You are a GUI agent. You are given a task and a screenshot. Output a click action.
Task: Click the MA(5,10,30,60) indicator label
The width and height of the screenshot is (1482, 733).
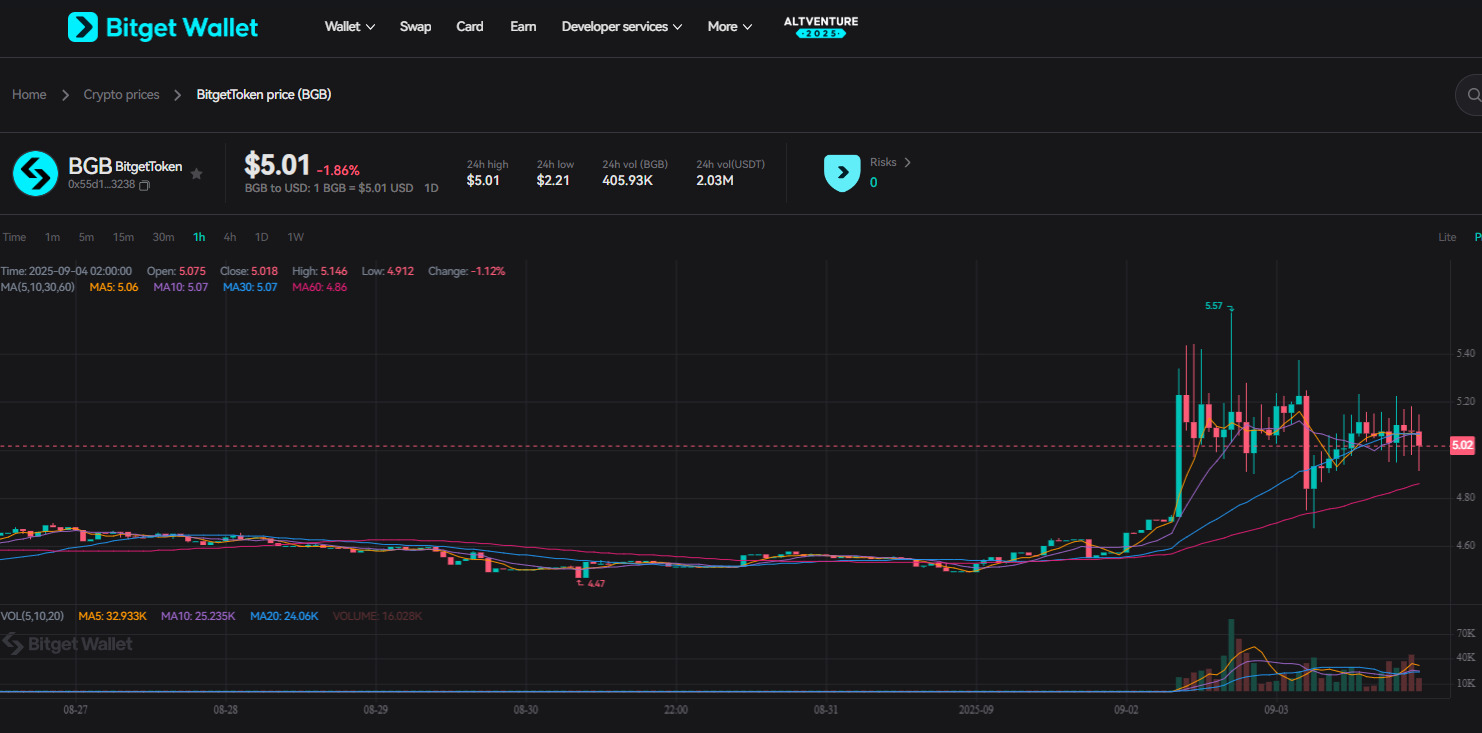[37, 287]
